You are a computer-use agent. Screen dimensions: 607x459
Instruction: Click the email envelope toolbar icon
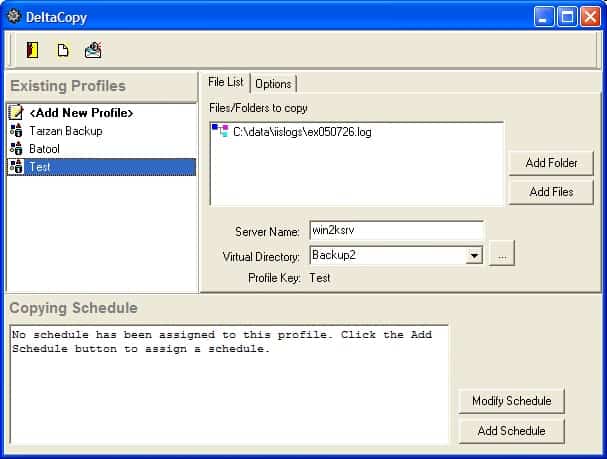click(93, 49)
